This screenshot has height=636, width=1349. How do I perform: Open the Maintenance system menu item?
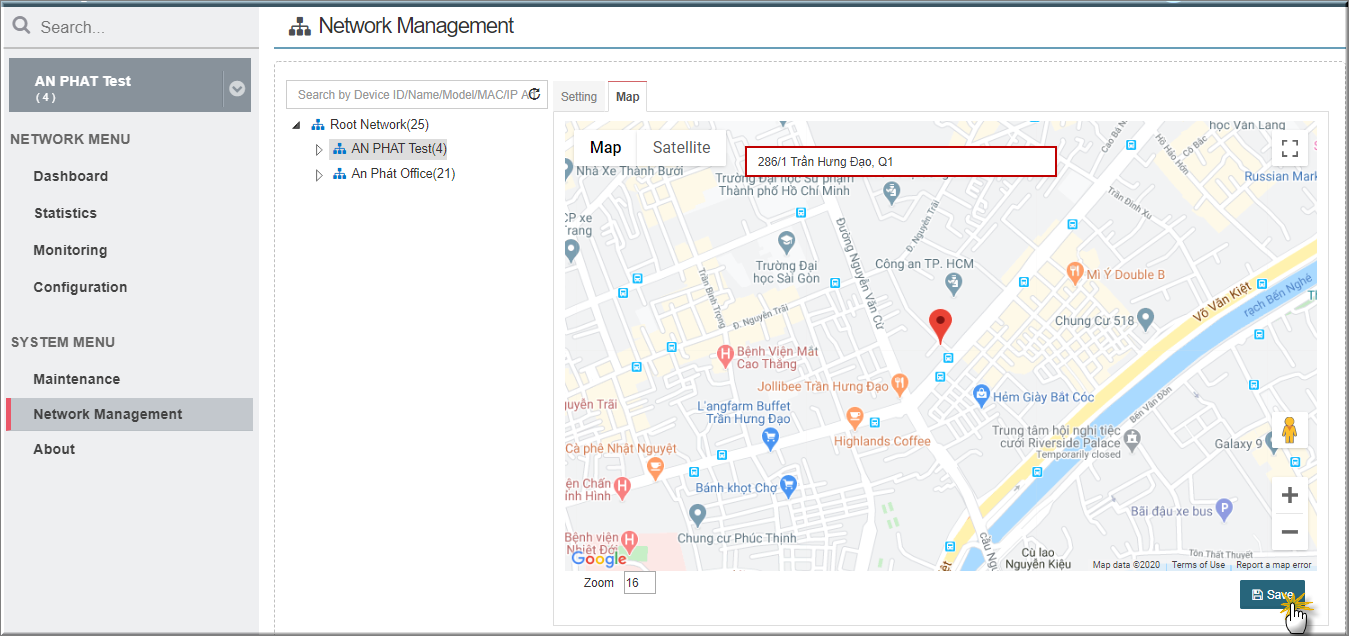76,379
